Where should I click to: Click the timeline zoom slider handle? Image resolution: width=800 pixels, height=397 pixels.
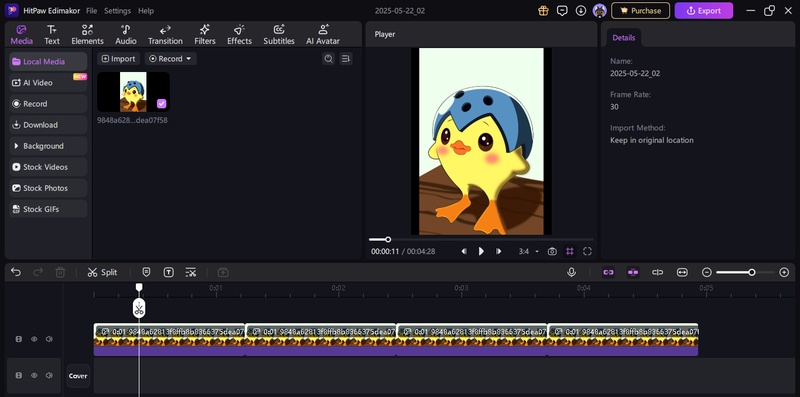[752, 272]
